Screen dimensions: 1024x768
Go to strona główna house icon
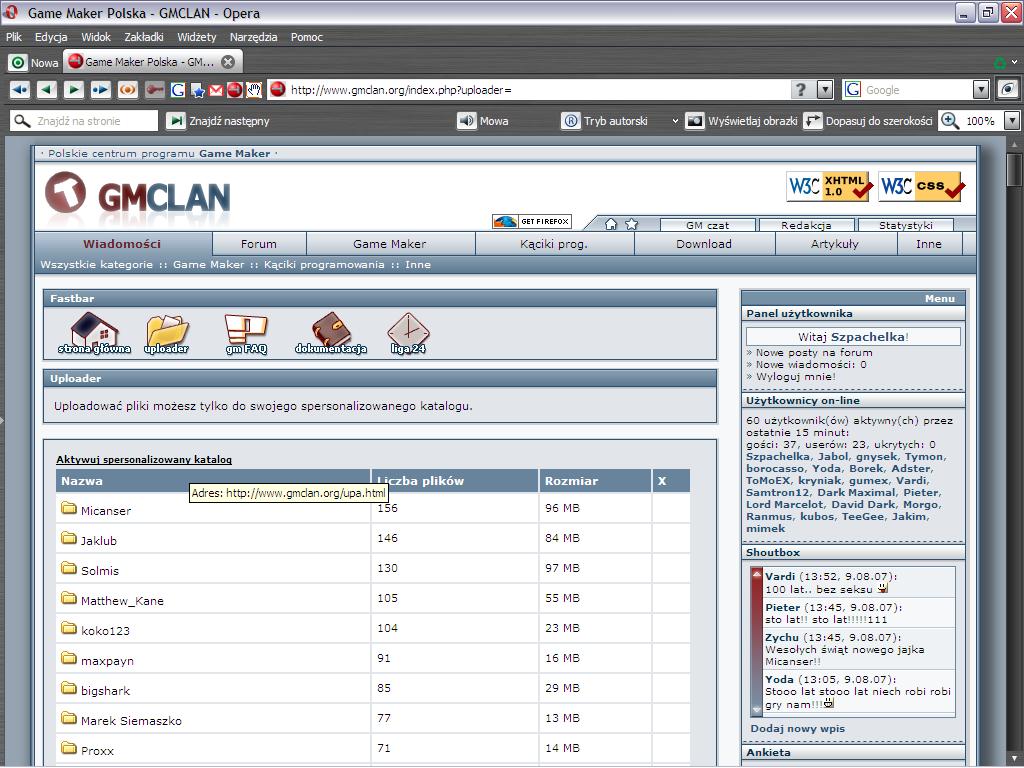(x=94, y=331)
